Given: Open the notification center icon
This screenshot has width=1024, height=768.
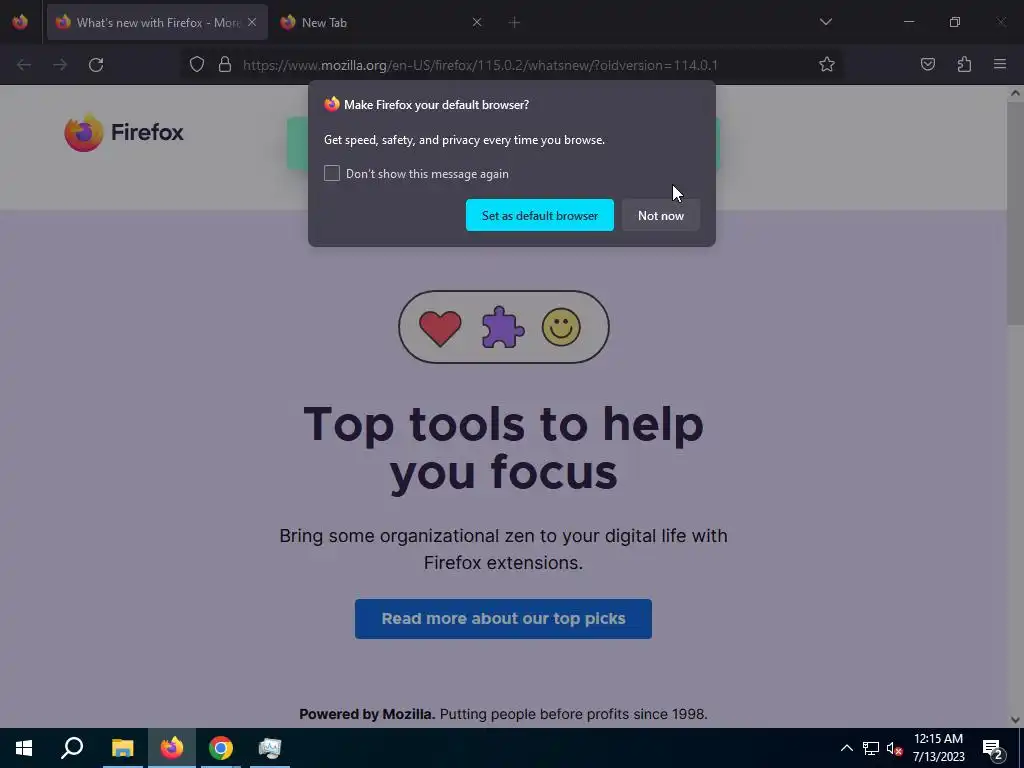Looking at the screenshot, I should pyautogui.click(x=993, y=748).
